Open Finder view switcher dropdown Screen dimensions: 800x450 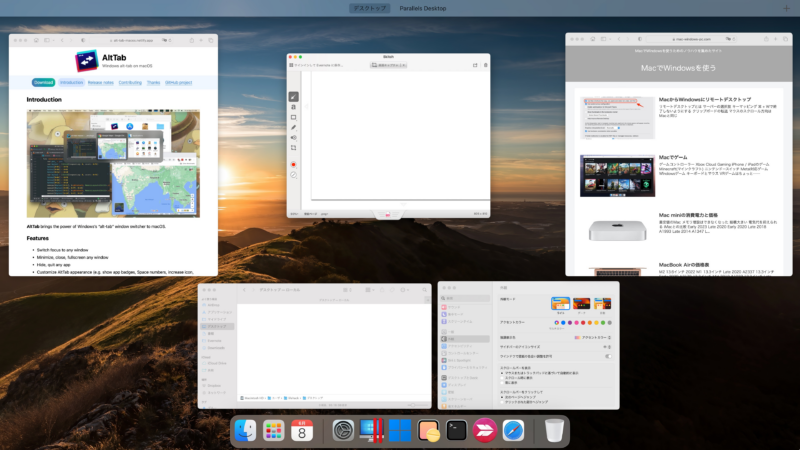coord(347,290)
